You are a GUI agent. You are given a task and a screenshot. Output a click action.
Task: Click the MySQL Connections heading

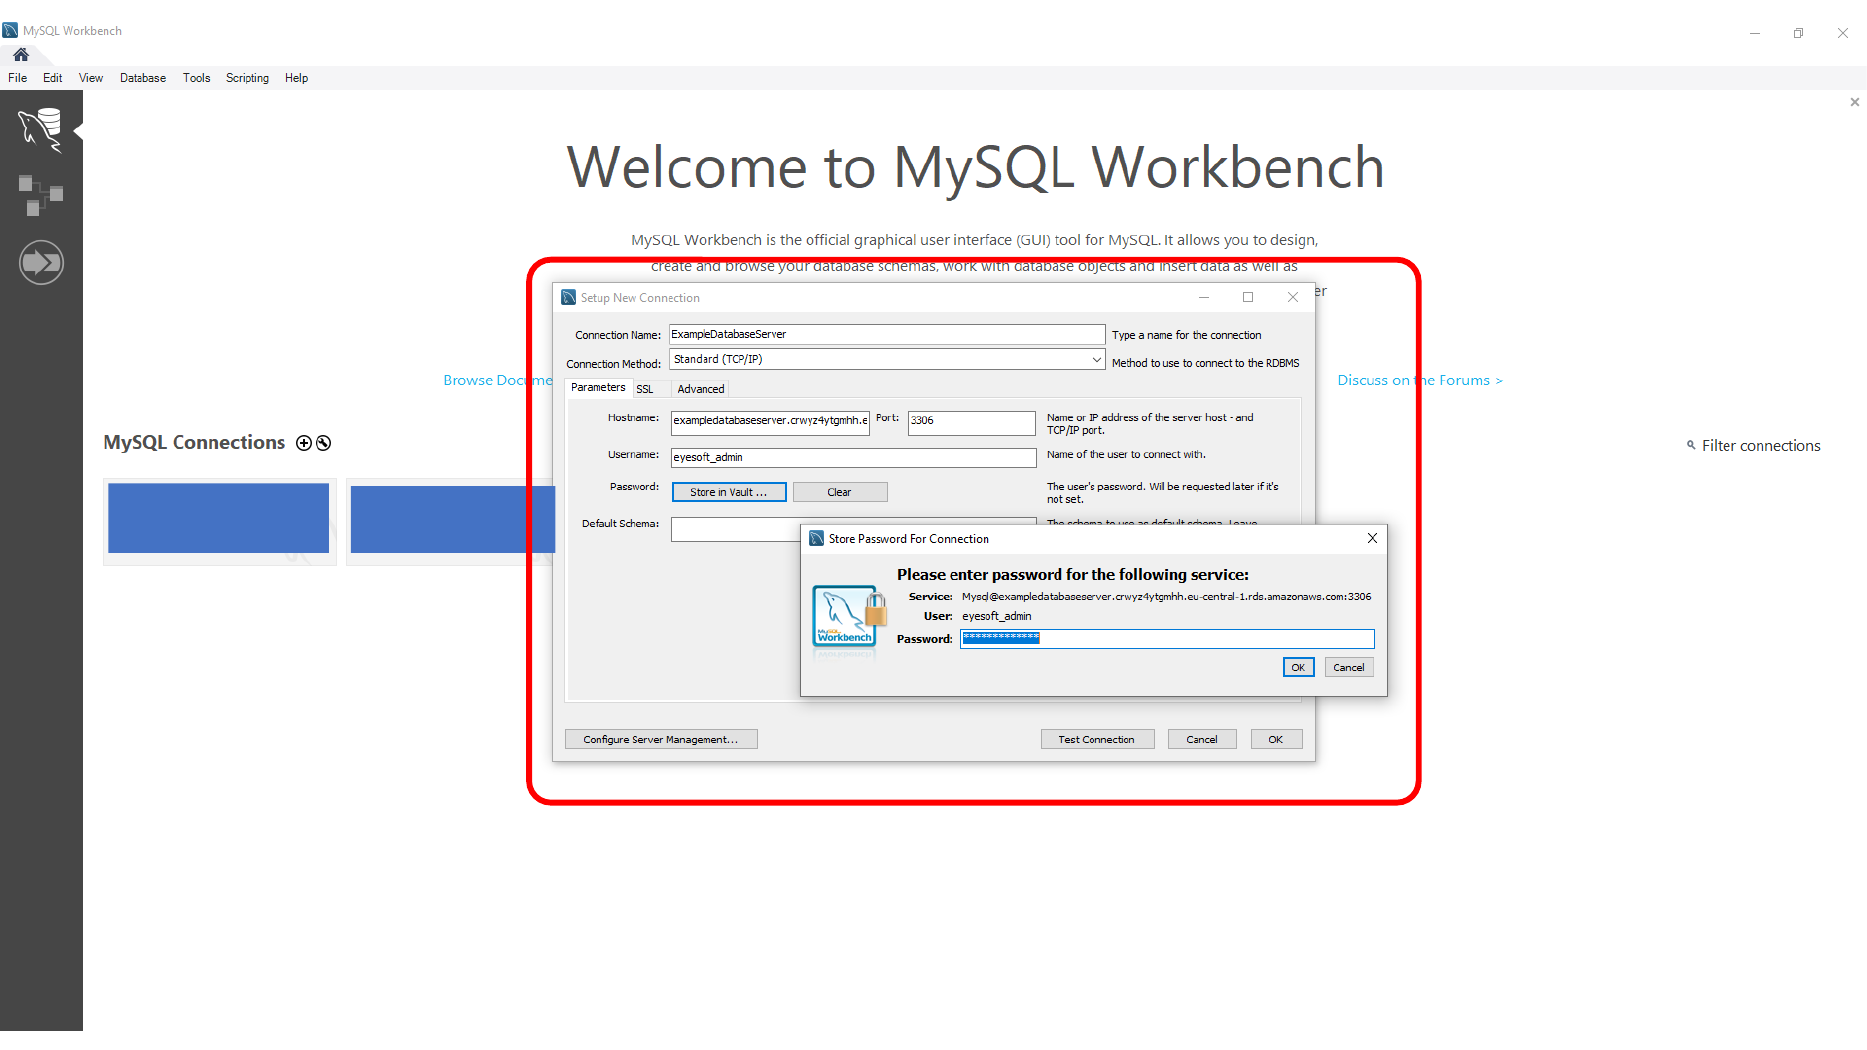194,442
